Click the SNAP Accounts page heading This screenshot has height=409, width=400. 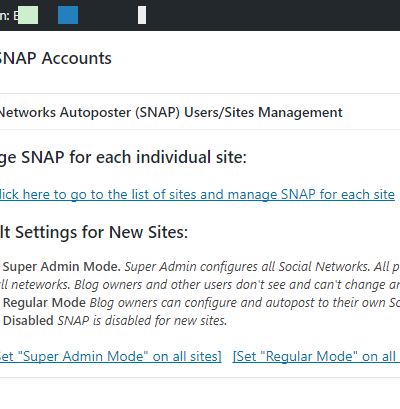click(55, 59)
